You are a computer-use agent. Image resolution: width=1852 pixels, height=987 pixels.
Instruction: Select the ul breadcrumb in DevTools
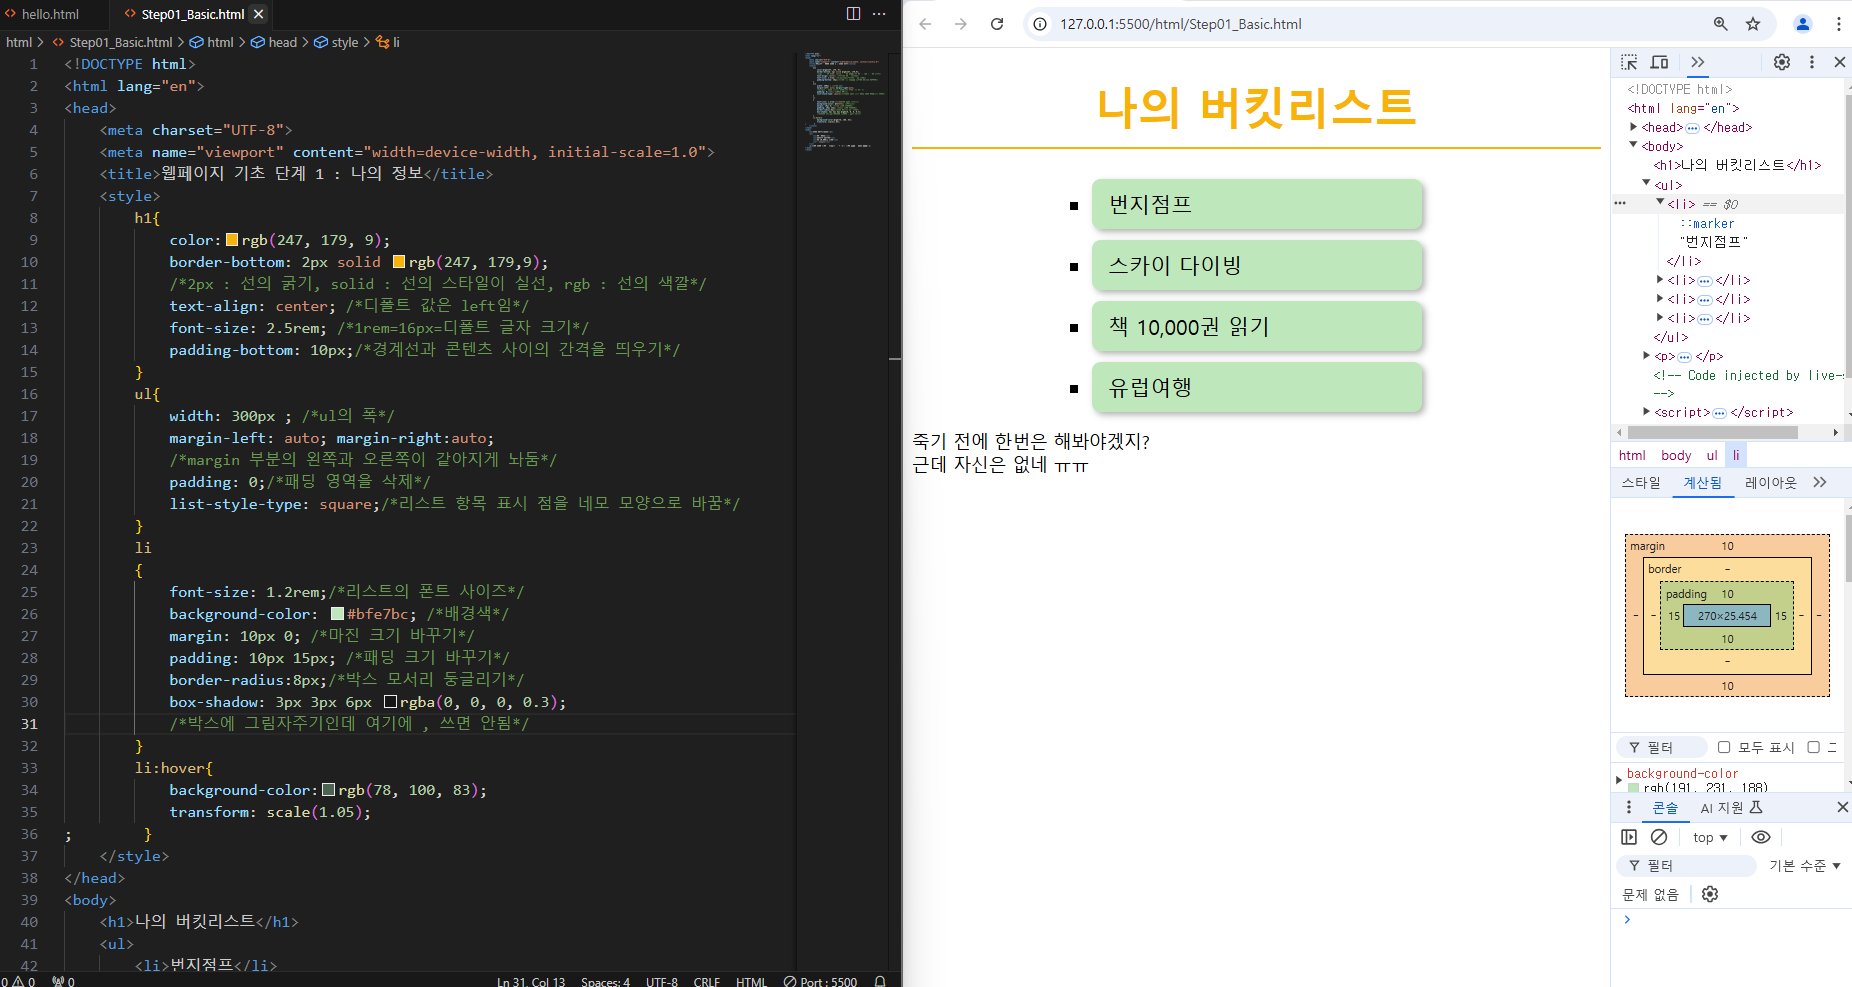click(x=1712, y=455)
